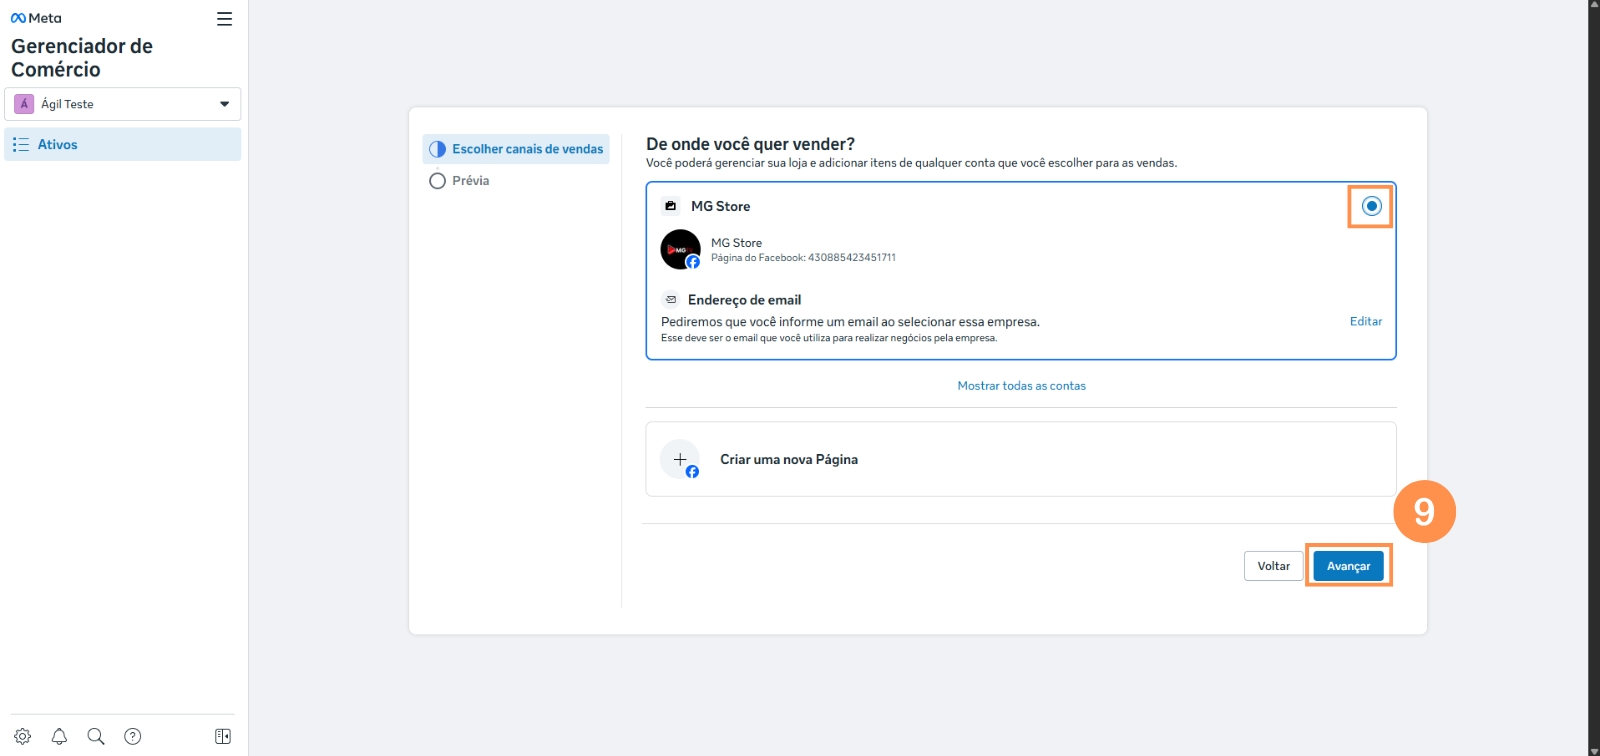The width and height of the screenshot is (1600, 756).
Task: Click the MG Store page avatar
Action: pos(680,249)
